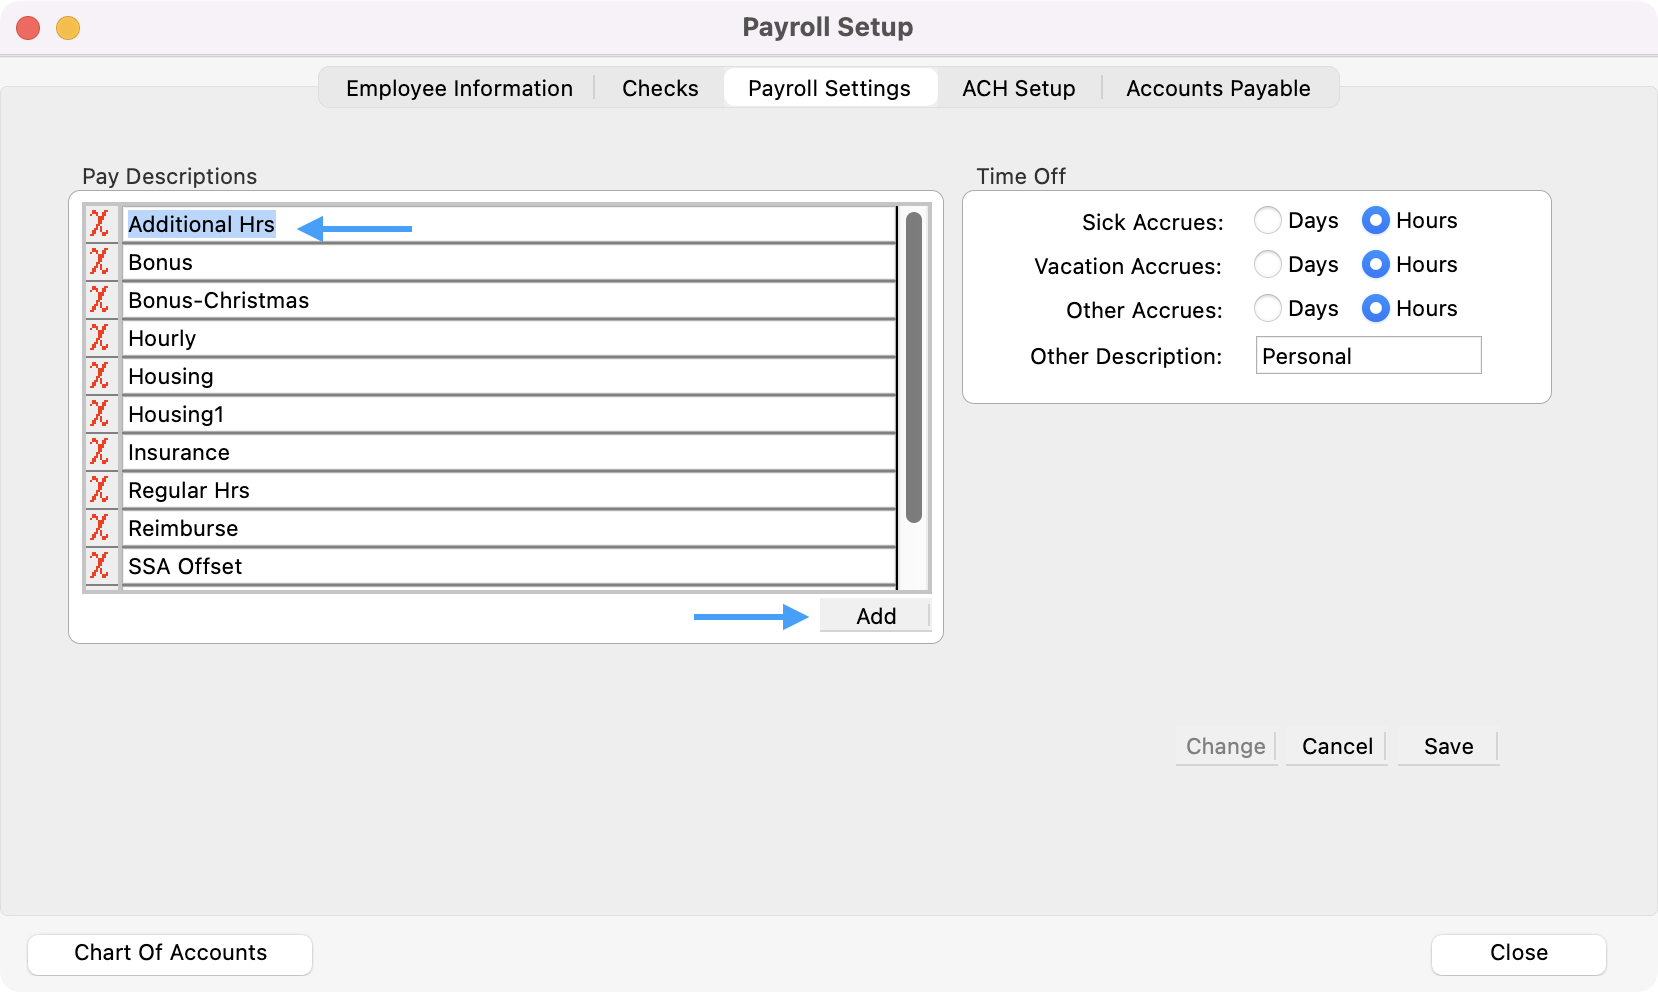
Task: Edit the Other Description field
Action: click(x=1368, y=355)
